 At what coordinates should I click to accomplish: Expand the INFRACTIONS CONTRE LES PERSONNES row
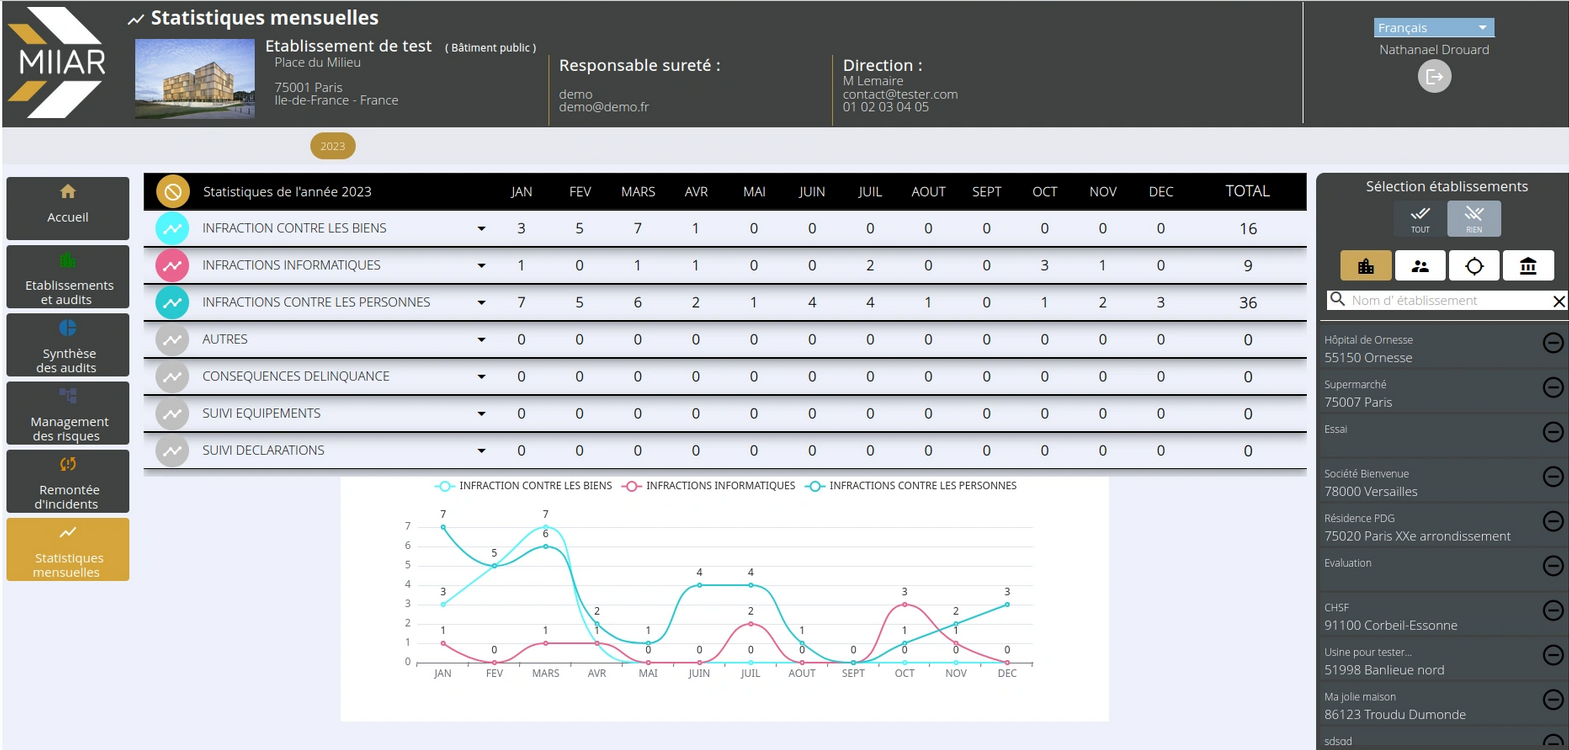(481, 303)
